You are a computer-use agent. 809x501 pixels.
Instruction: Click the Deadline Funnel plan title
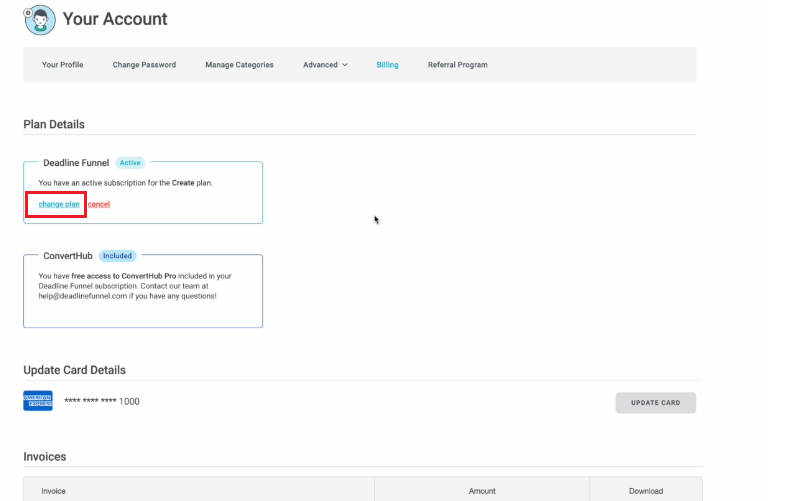pyautogui.click(x=76, y=163)
